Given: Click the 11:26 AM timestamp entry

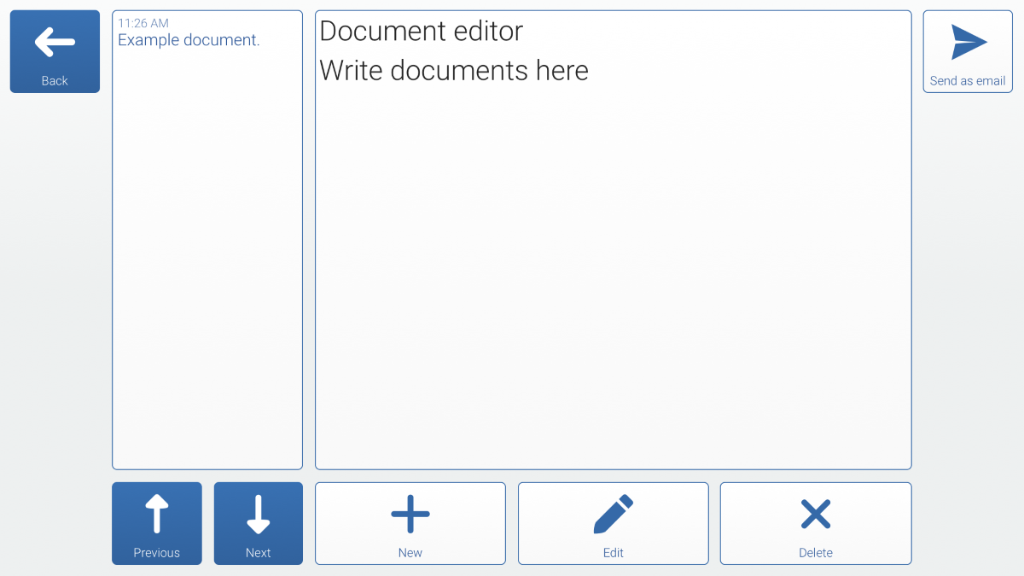Looking at the screenshot, I should click(143, 23).
